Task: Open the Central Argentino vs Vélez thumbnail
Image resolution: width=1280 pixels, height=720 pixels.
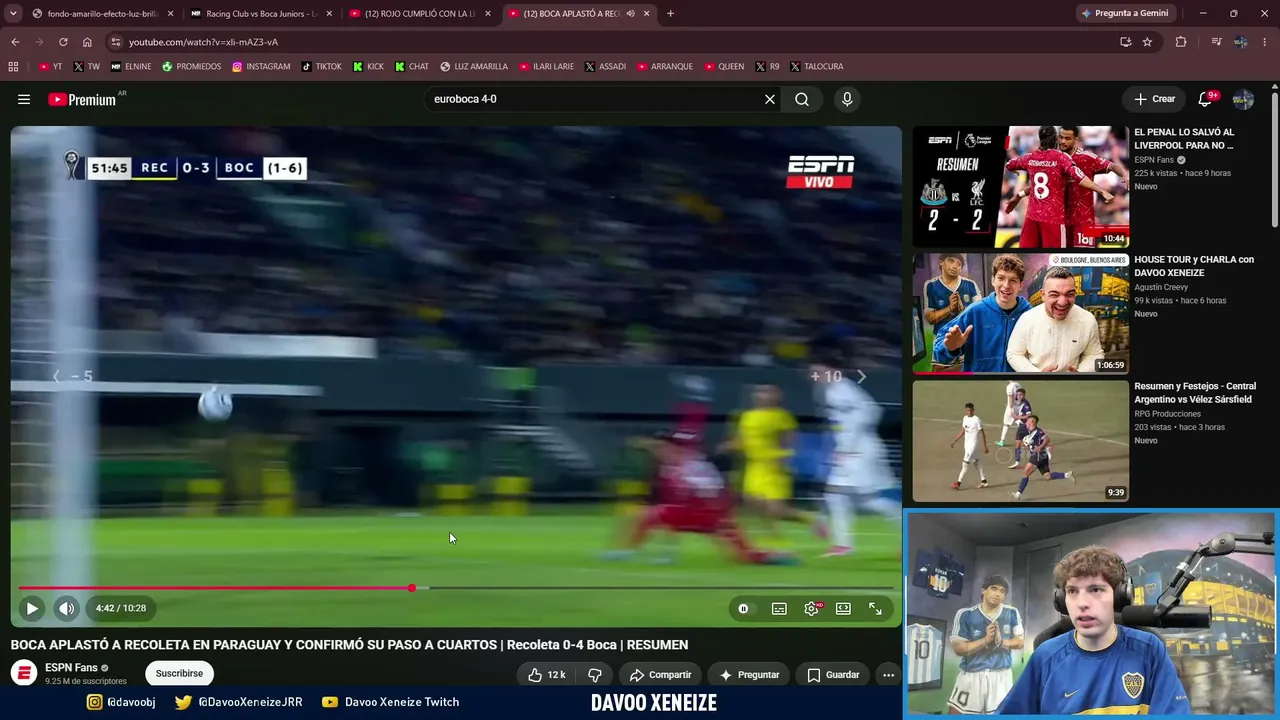Action: (x=1021, y=440)
